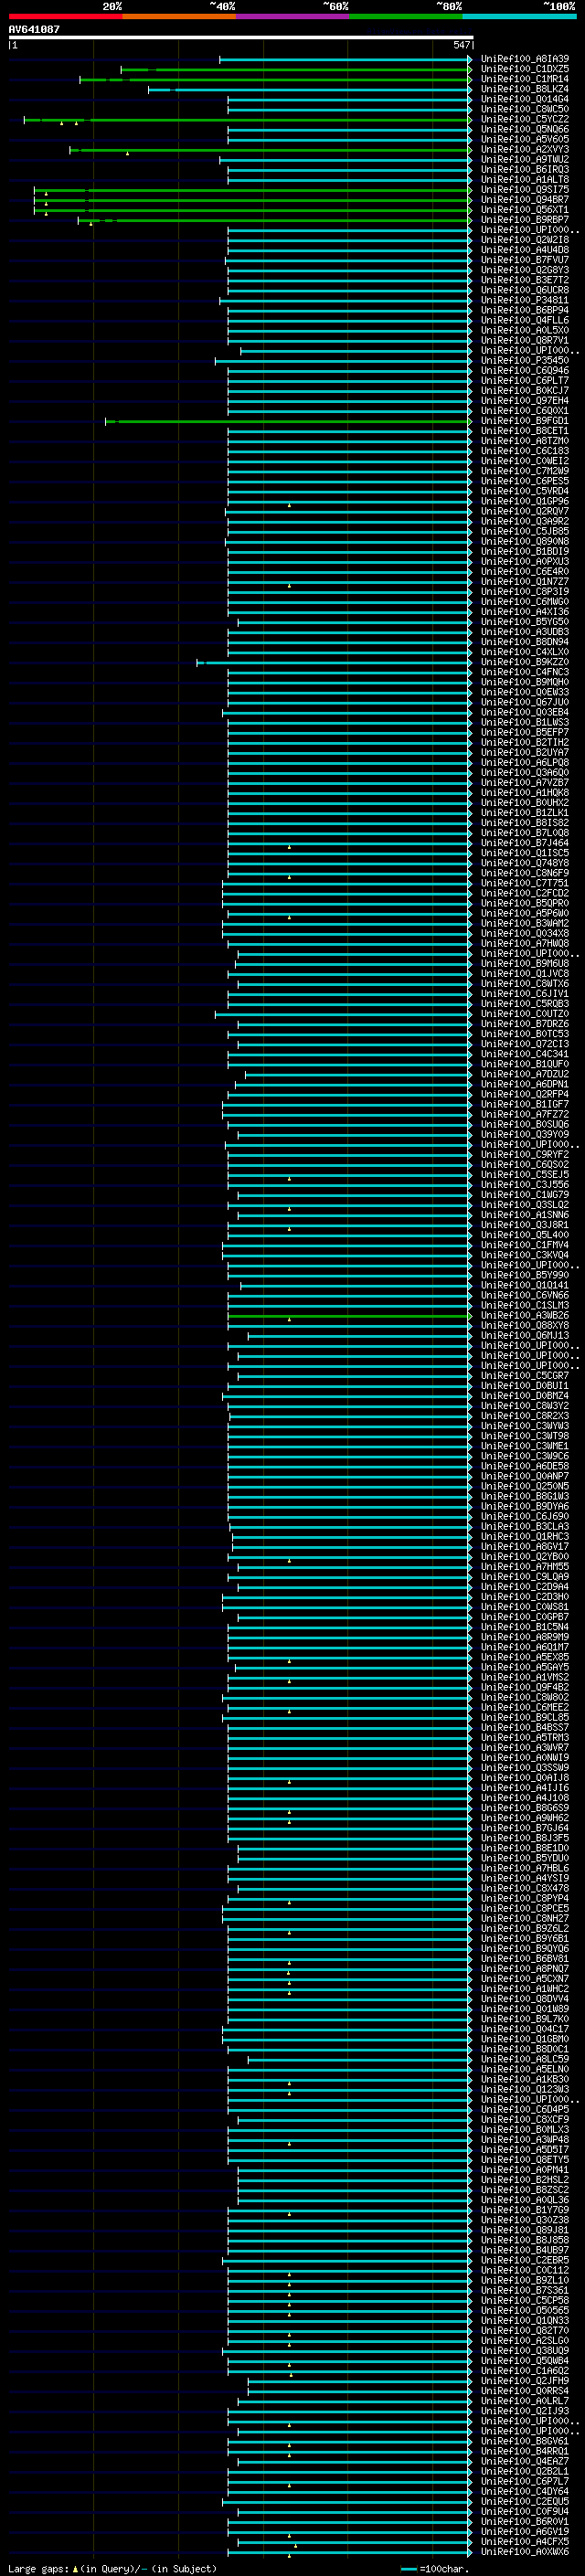
Task: Open hit UniRef100_Q4FLL6
Action: point(524,320)
